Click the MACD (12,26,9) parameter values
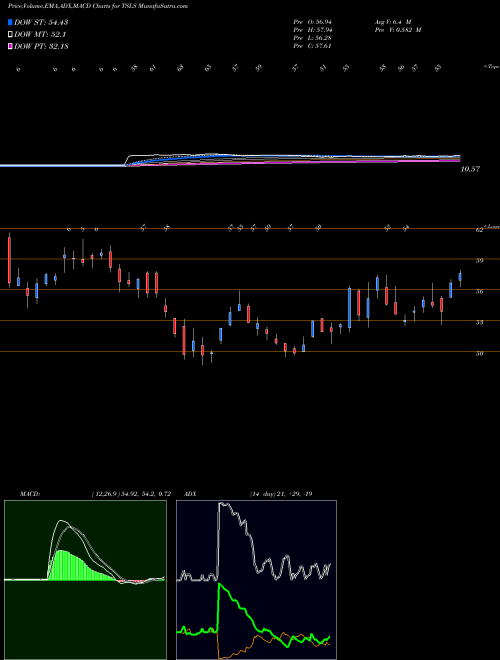This screenshot has height=660, width=500. tap(131, 494)
